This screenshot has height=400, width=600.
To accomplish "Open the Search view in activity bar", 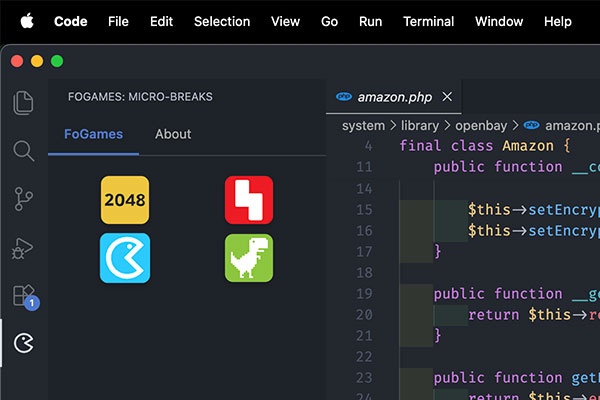I will (x=24, y=151).
